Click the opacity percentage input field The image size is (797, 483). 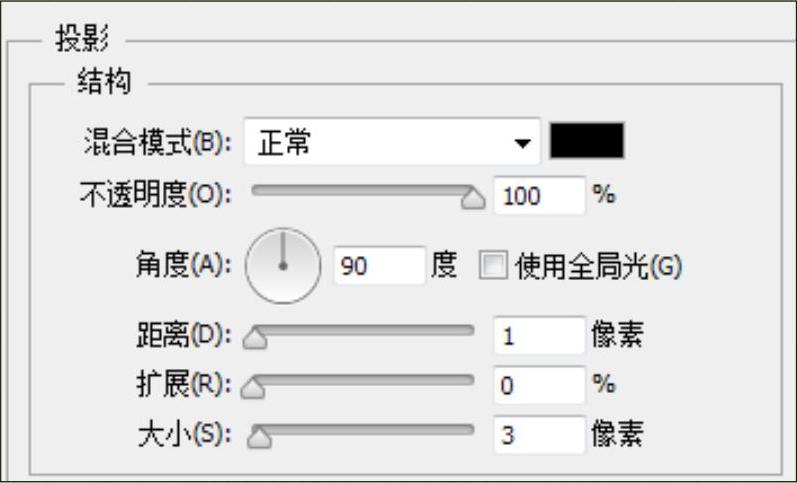538,195
